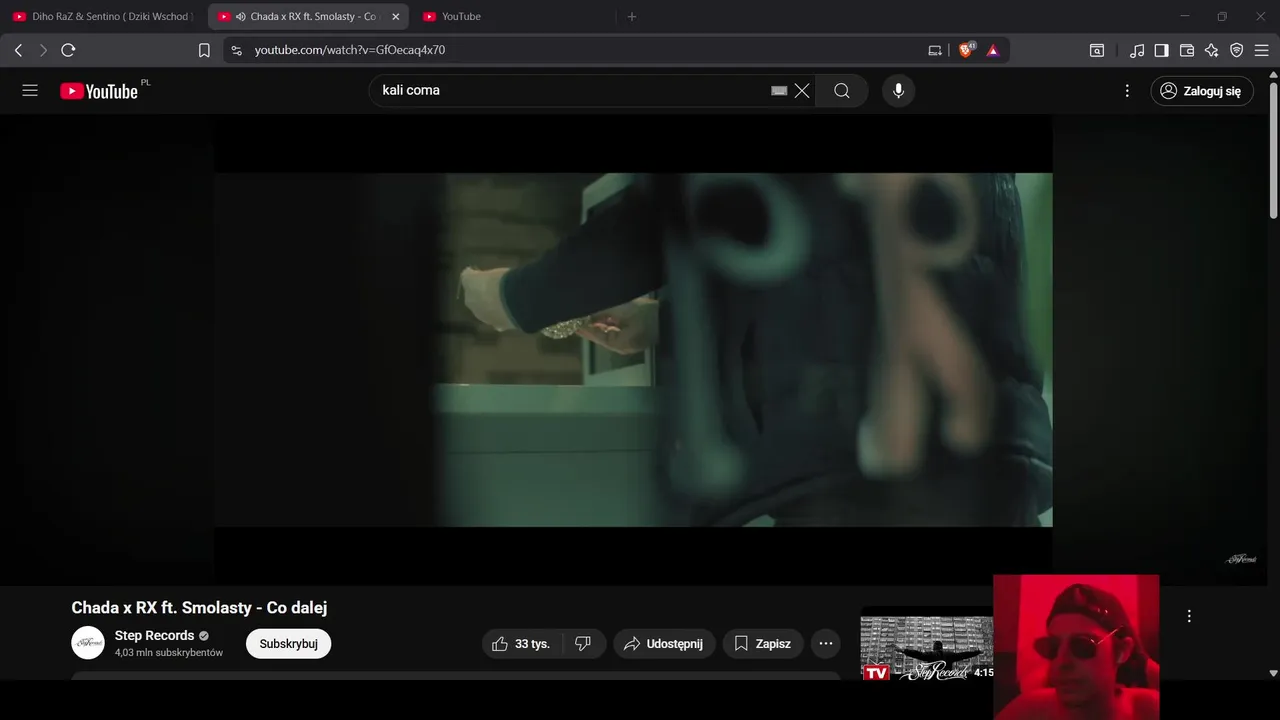Image resolution: width=1280 pixels, height=720 pixels.
Task: Click the video player to pause
Action: click(633, 350)
